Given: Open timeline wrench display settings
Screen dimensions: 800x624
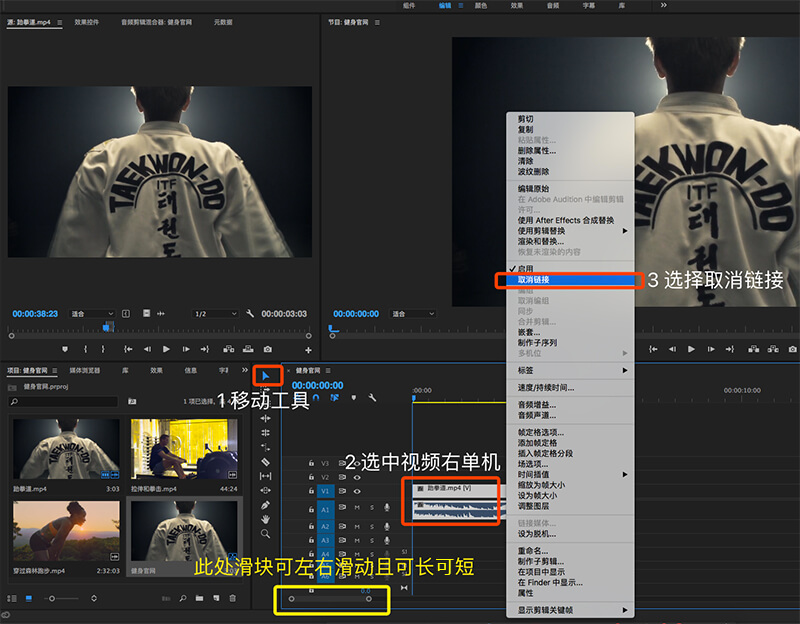Looking at the screenshot, I should click(372, 397).
